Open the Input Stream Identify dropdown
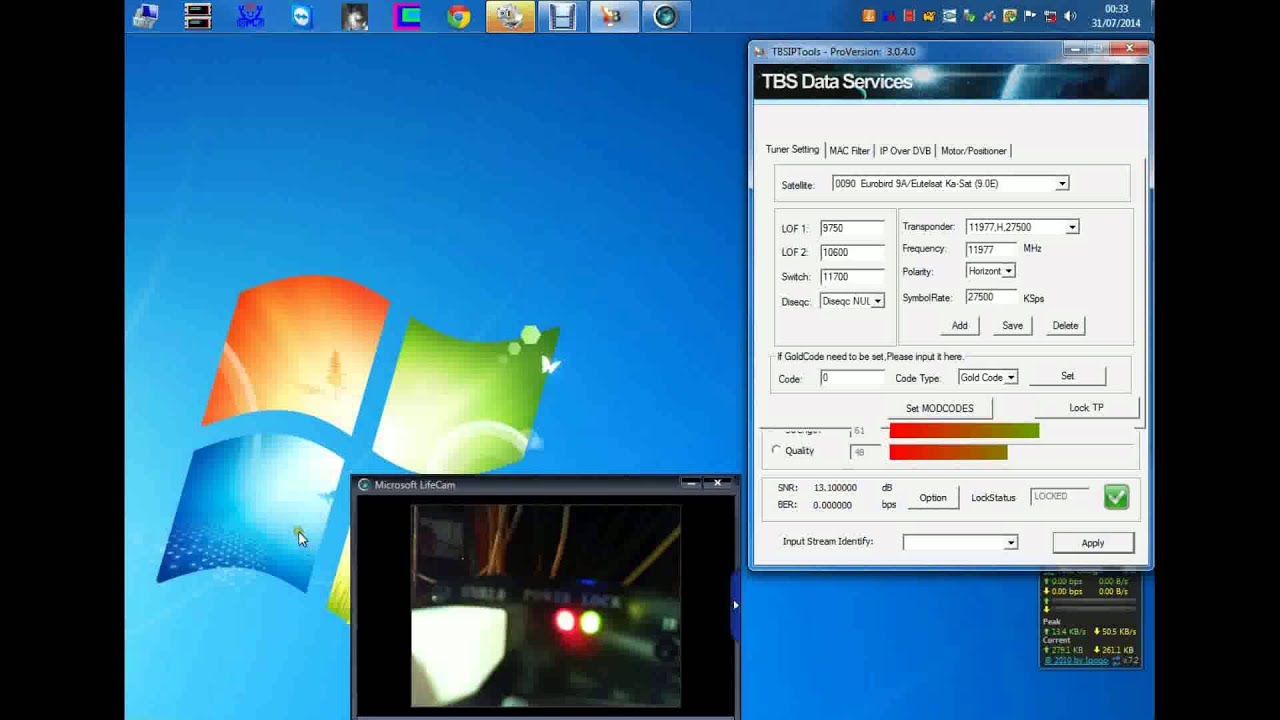 pos(1011,542)
